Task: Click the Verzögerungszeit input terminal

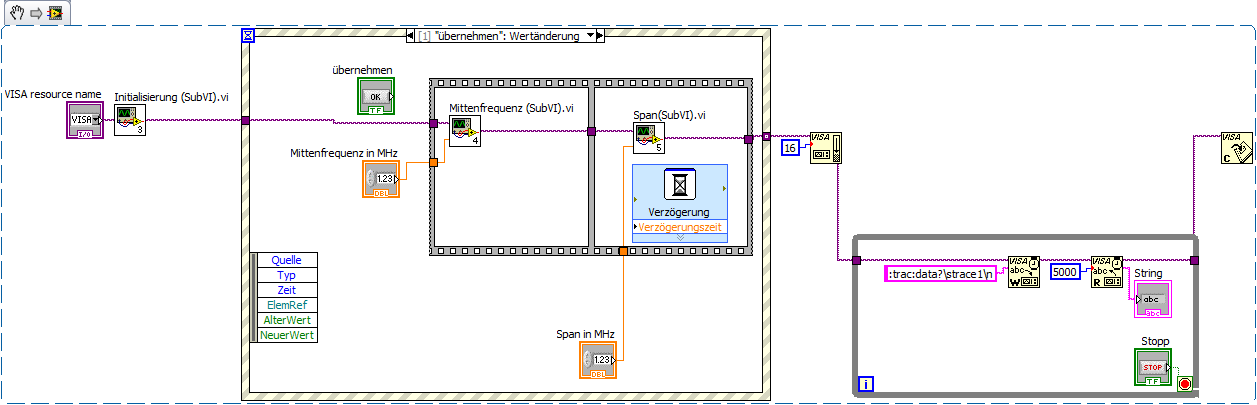Action: coord(679,227)
